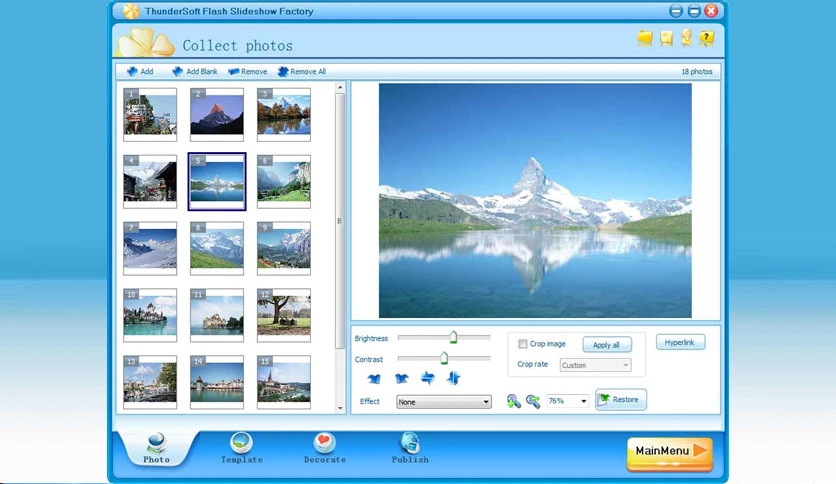Click Add Blank in the photo toolbar
This screenshot has width=836, height=484.
point(195,71)
